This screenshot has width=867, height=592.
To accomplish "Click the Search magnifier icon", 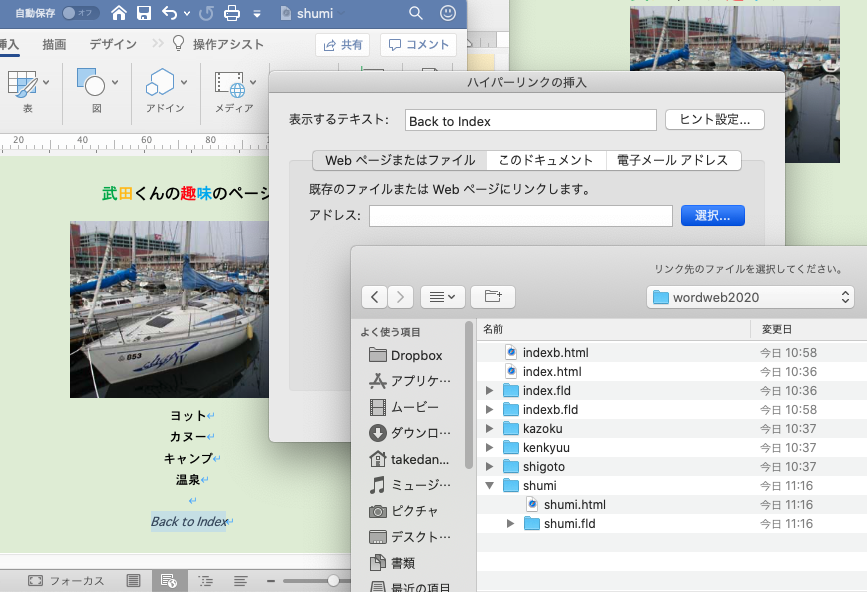I will 416,13.
